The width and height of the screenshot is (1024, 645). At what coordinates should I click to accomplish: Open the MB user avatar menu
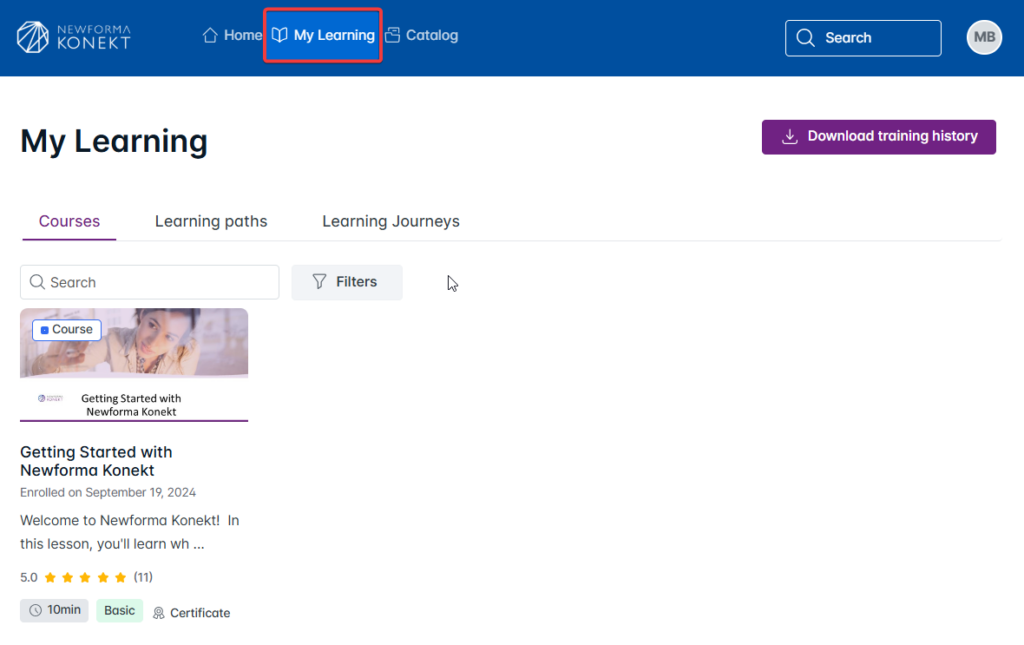[x=984, y=37]
